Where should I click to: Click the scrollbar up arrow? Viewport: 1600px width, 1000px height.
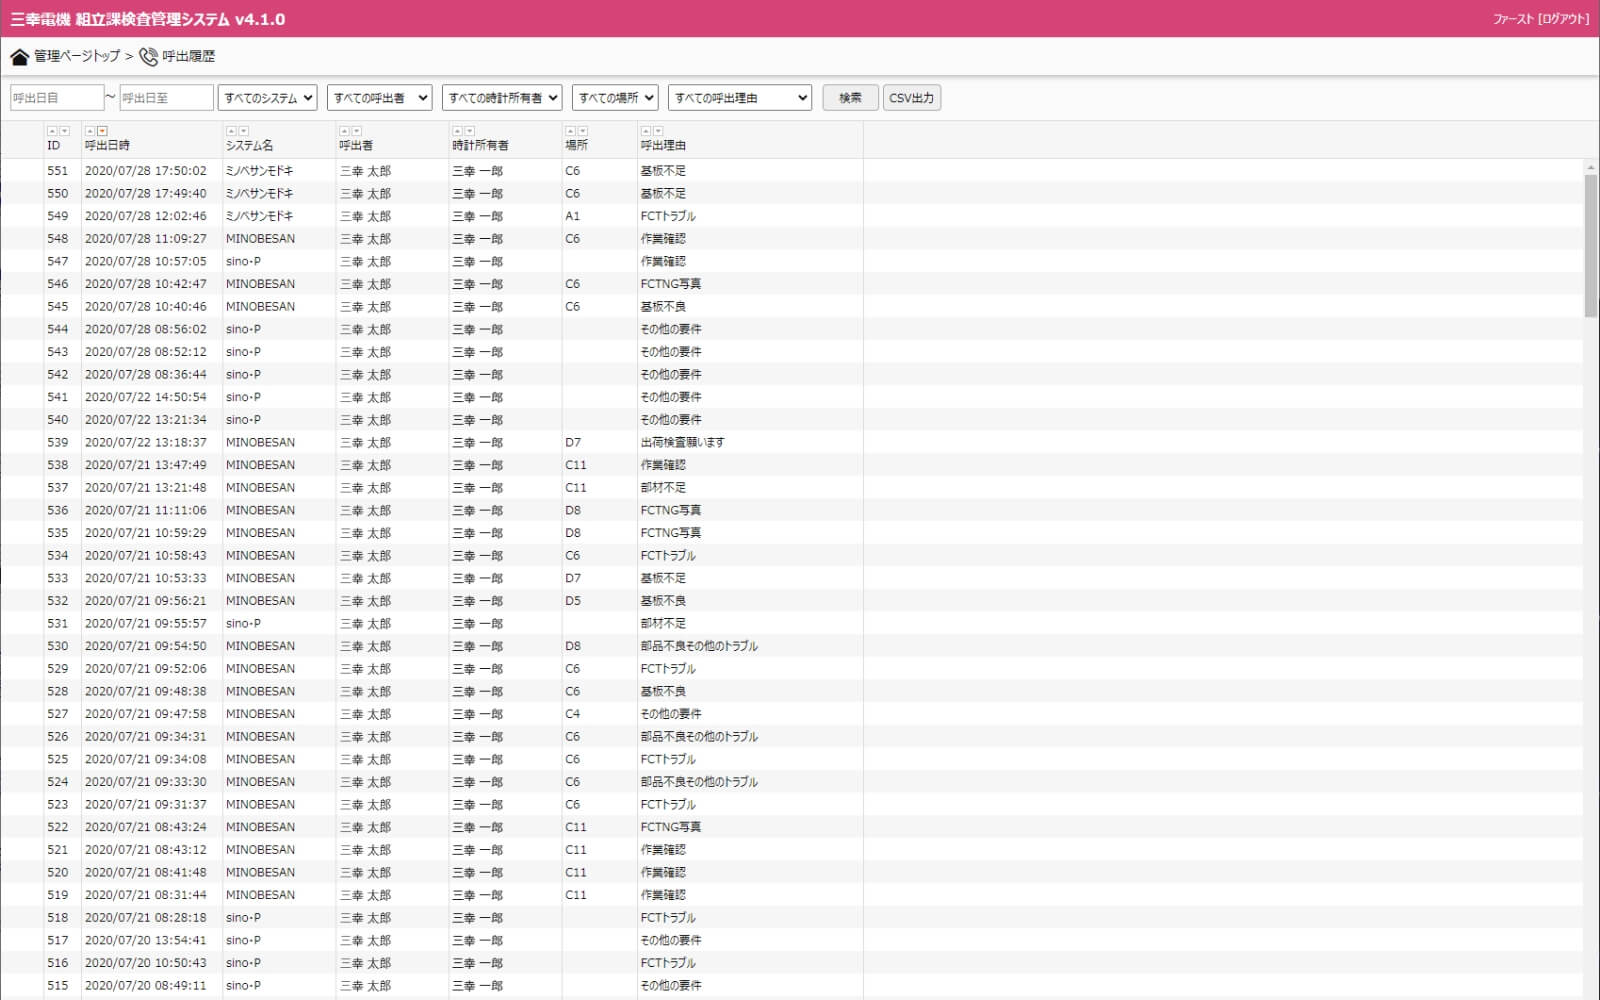[1591, 166]
